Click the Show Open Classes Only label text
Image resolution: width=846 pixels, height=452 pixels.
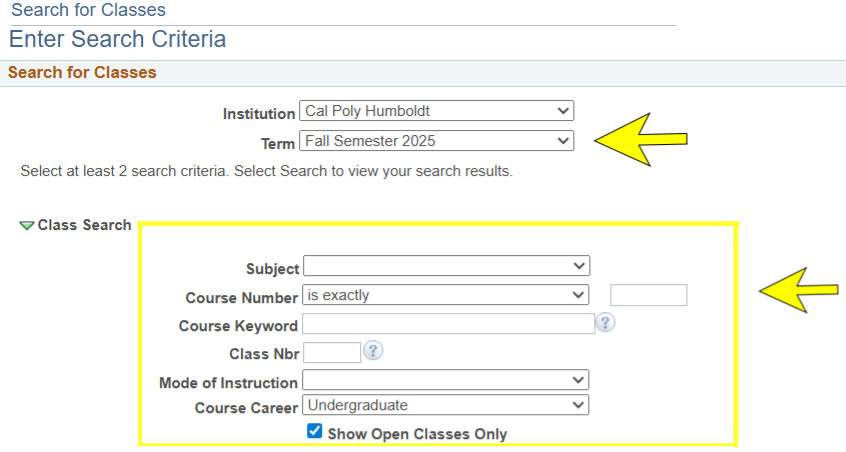point(417,434)
